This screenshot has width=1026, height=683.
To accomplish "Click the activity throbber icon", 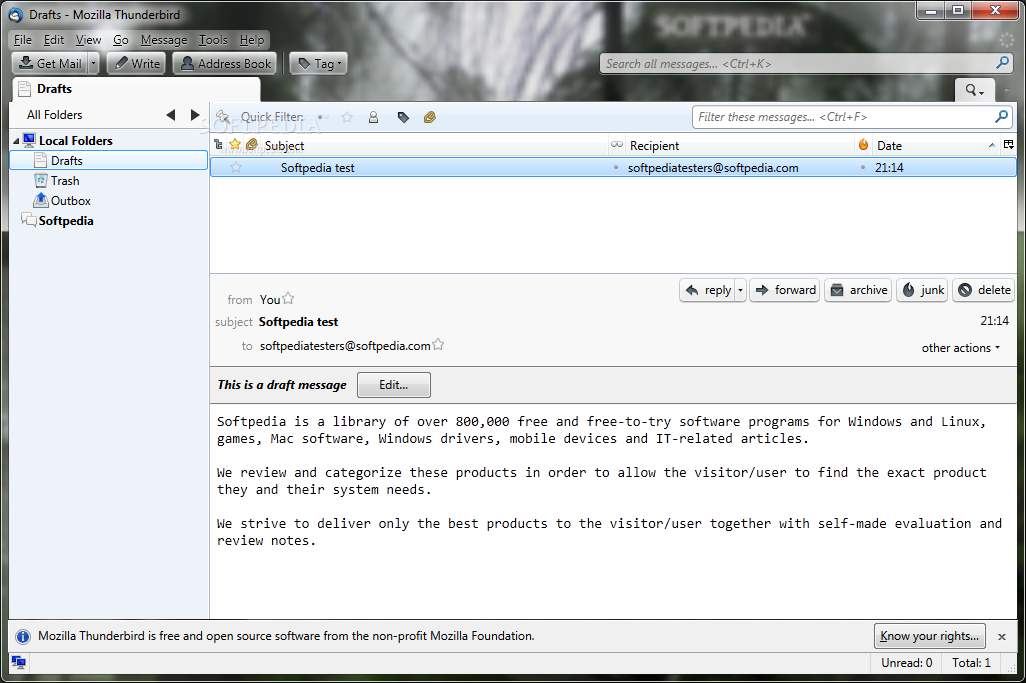I will coord(1006,40).
